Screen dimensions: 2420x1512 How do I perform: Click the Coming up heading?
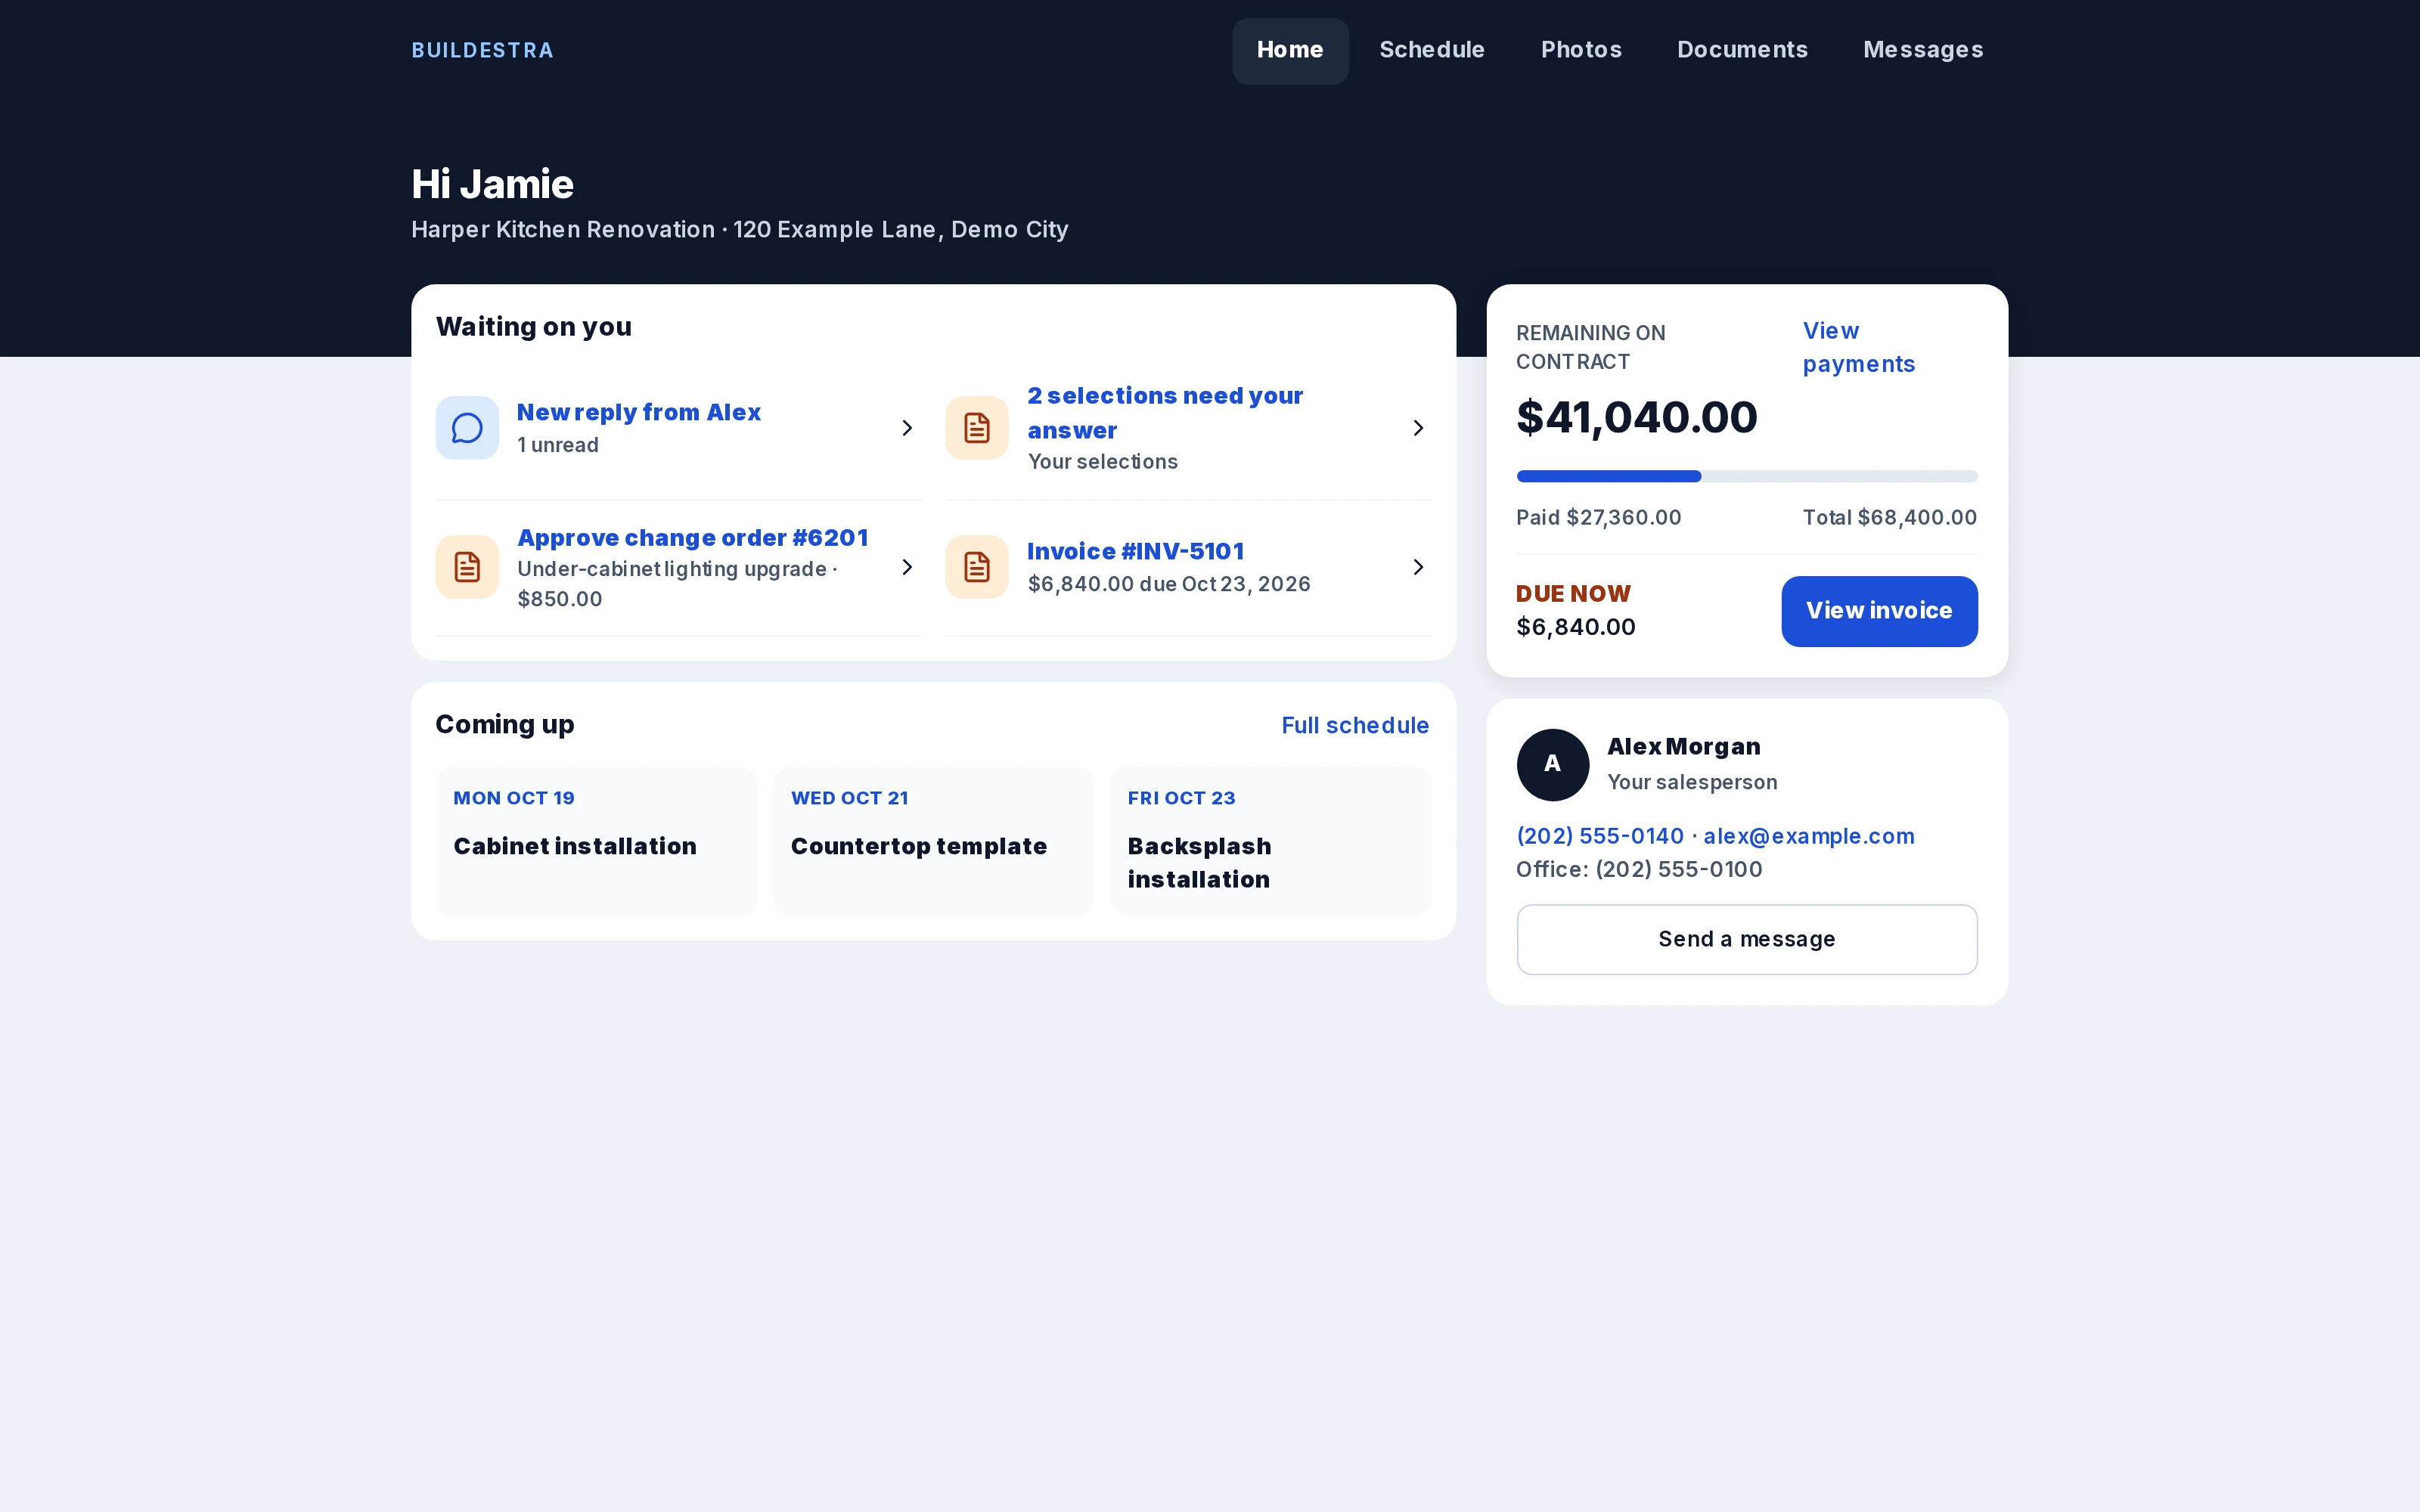pos(505,725)
